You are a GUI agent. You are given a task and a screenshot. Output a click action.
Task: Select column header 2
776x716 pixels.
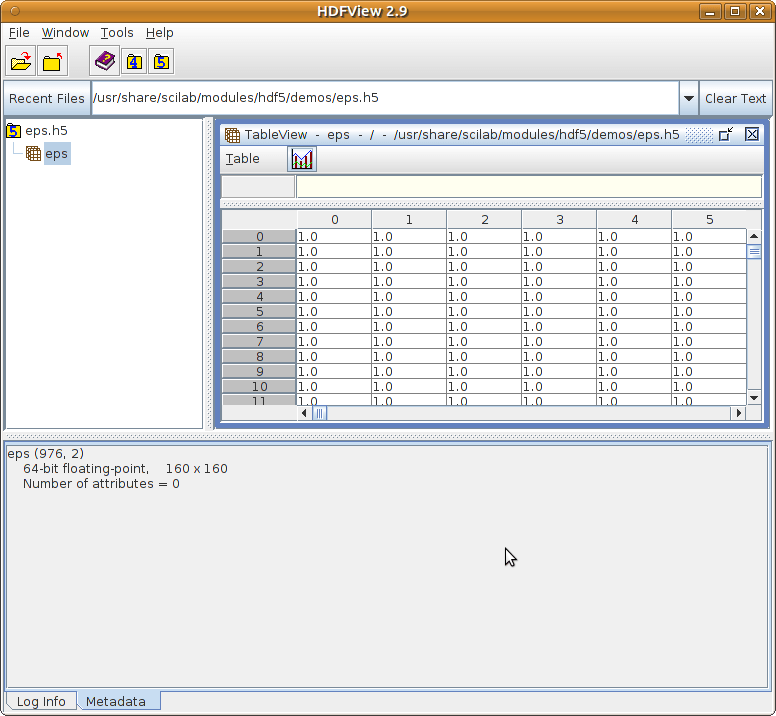[484, 220]
